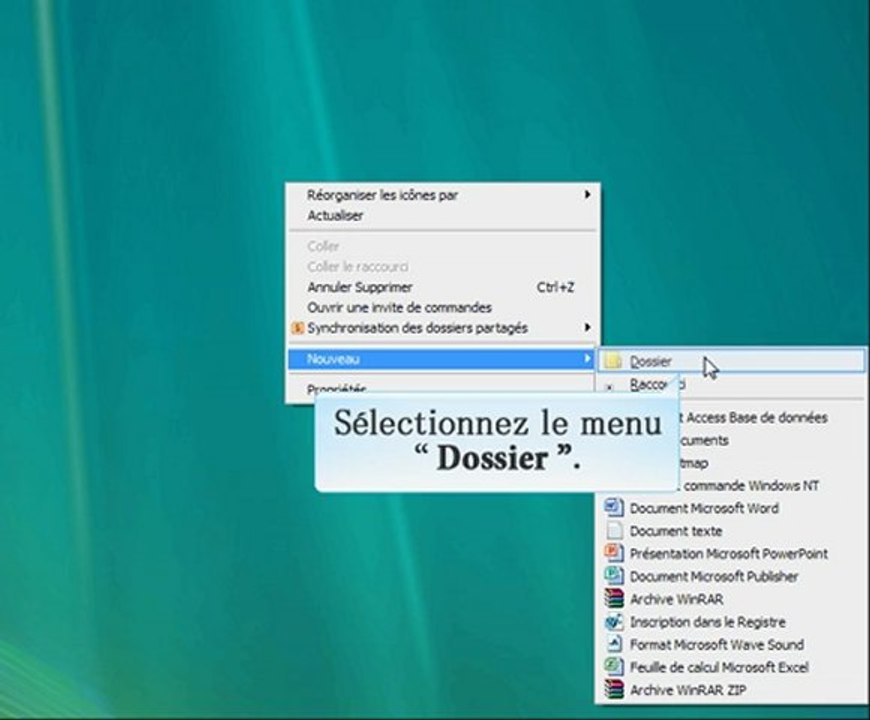
Task: Select Synchronisation des dossiers partagés
Action: click(442, 328)
